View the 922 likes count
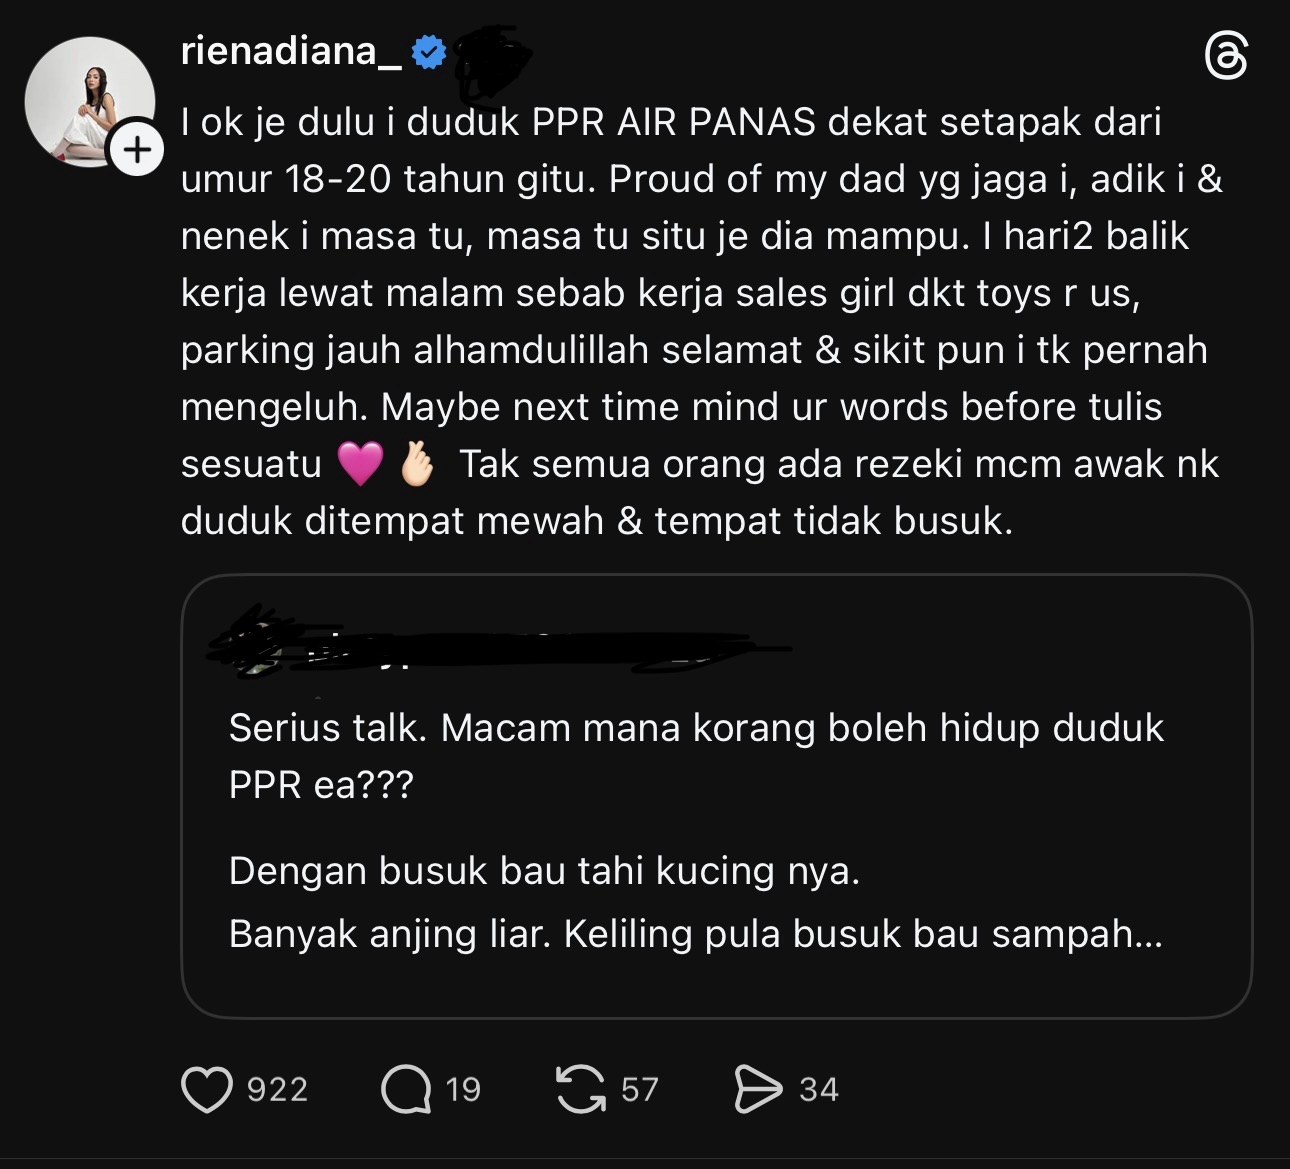 [x=277, y=1089]
